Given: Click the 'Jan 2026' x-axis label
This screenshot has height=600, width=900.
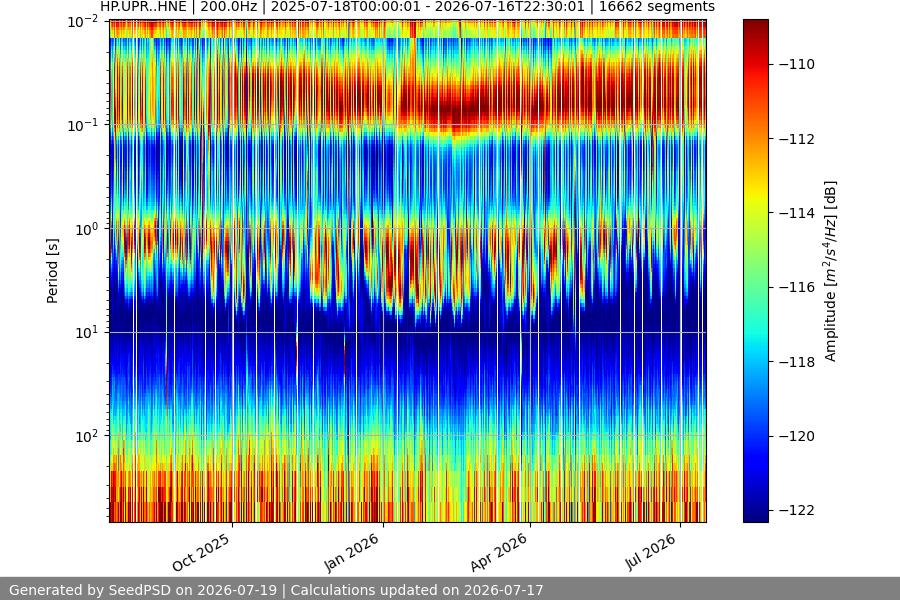Looking at the screenshot, I should point(352,552).
